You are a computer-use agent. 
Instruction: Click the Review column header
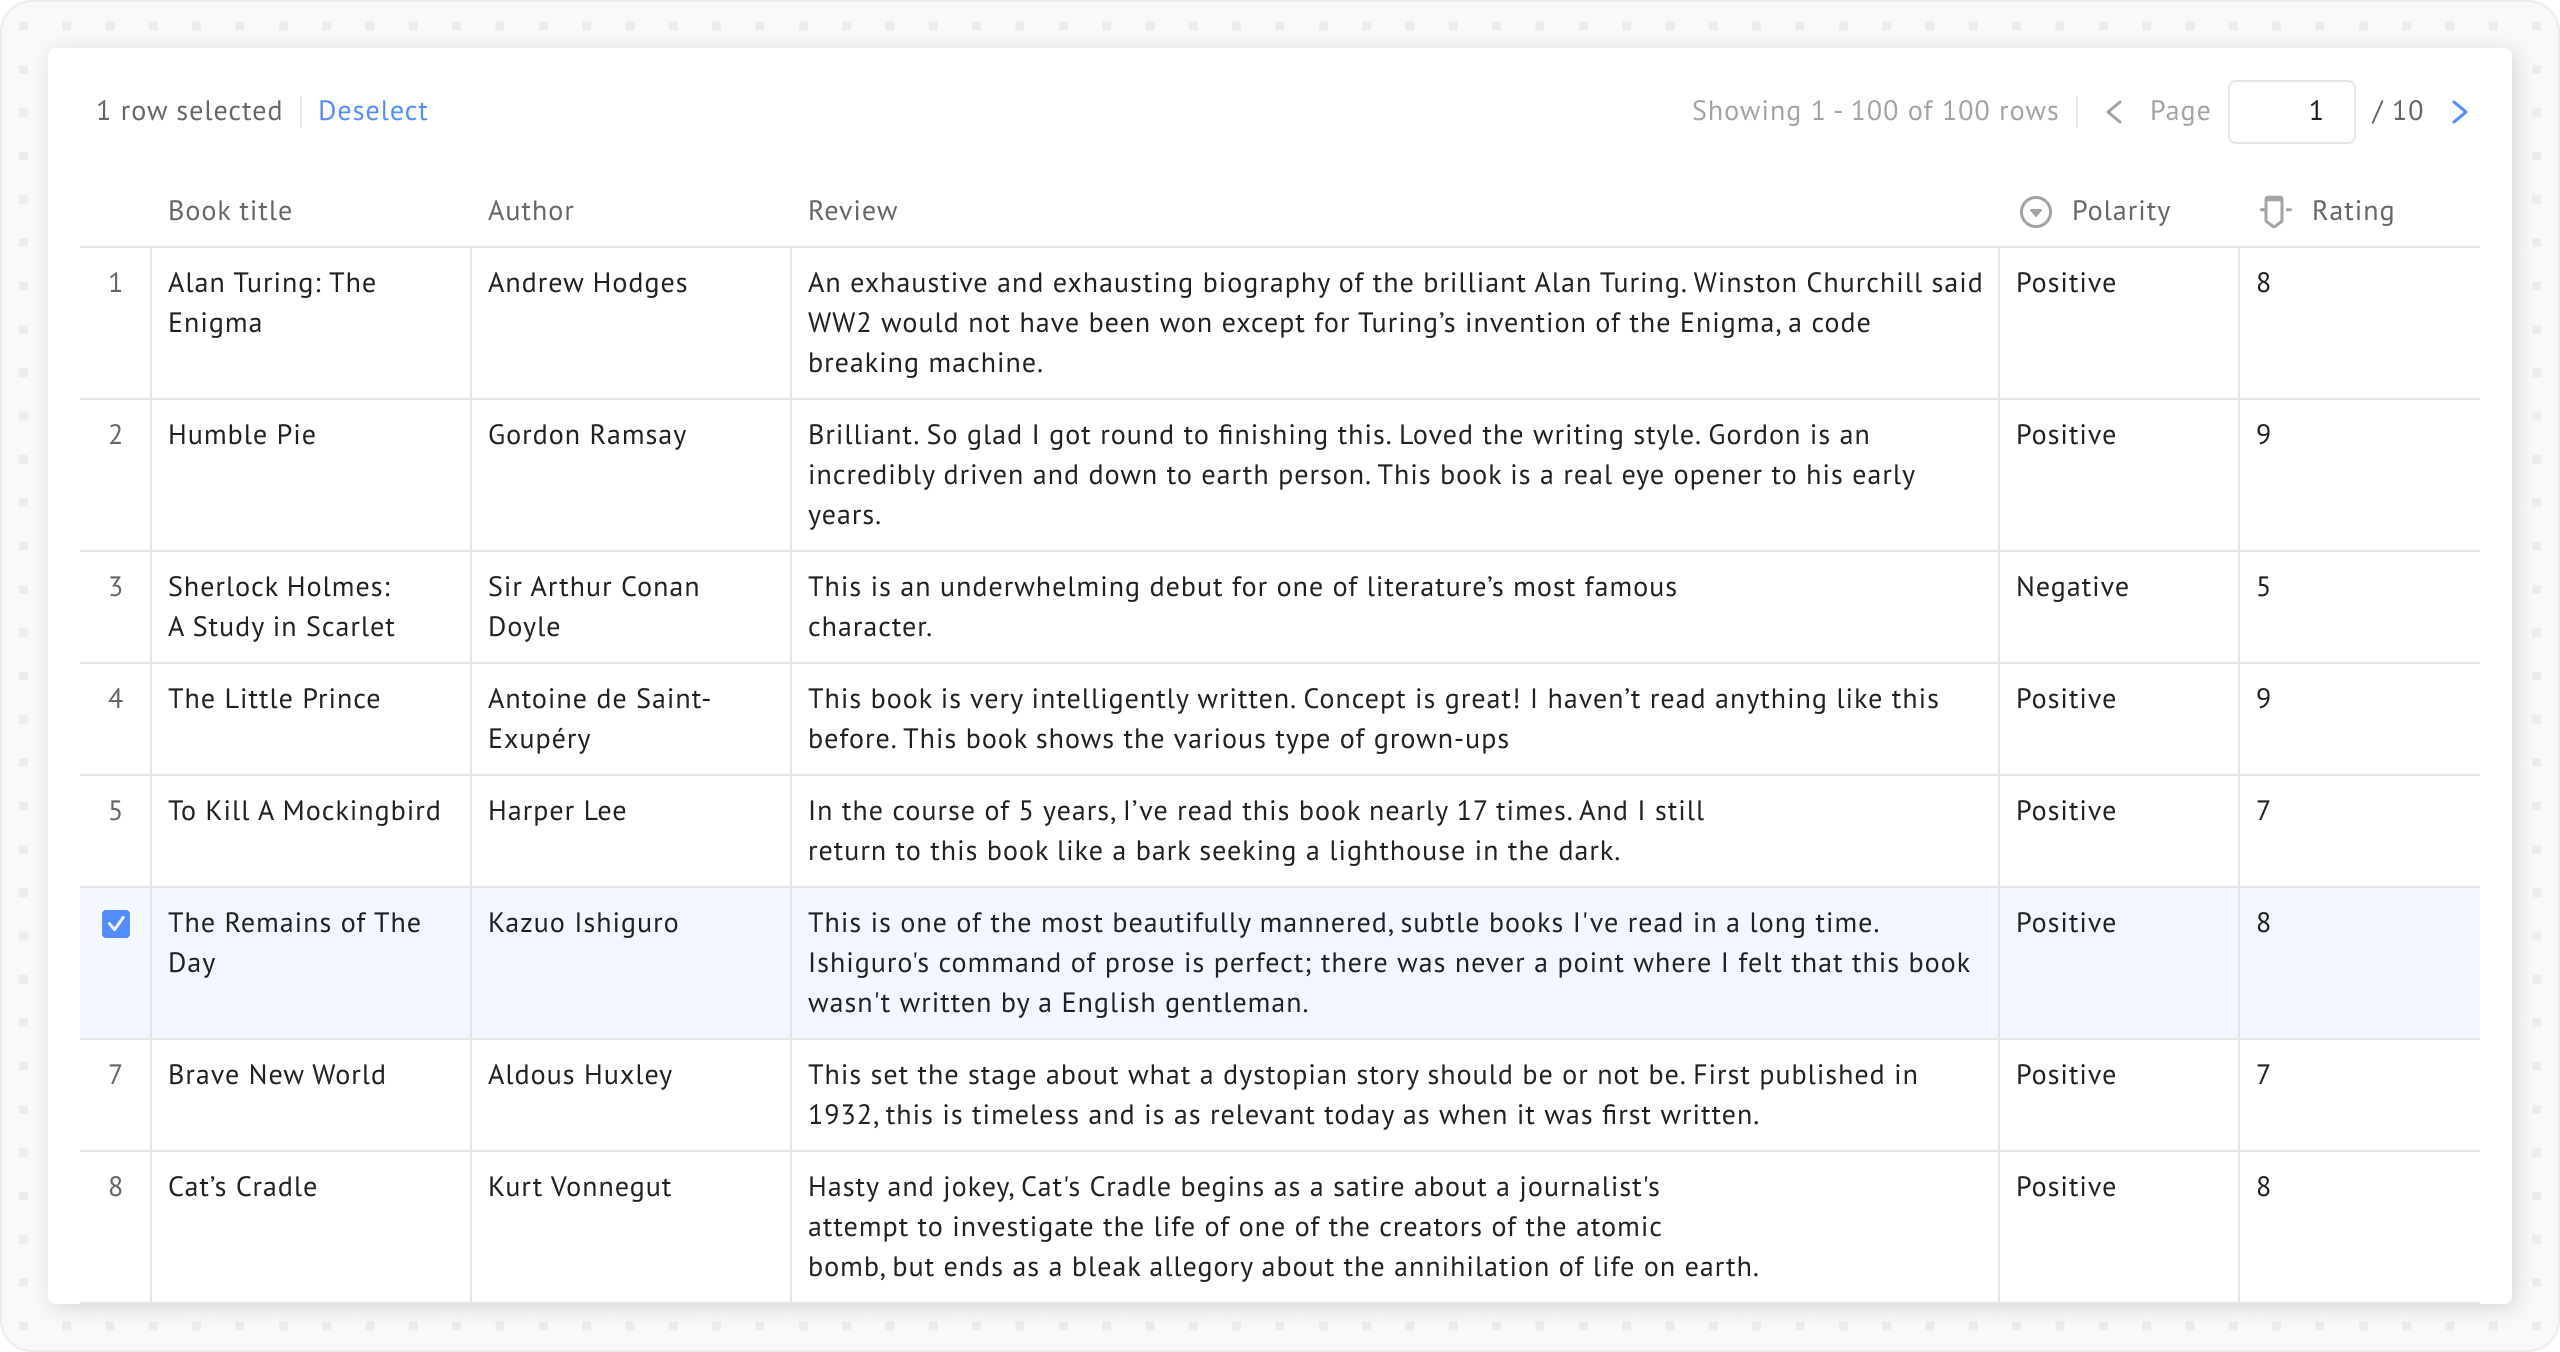(852, 211)
